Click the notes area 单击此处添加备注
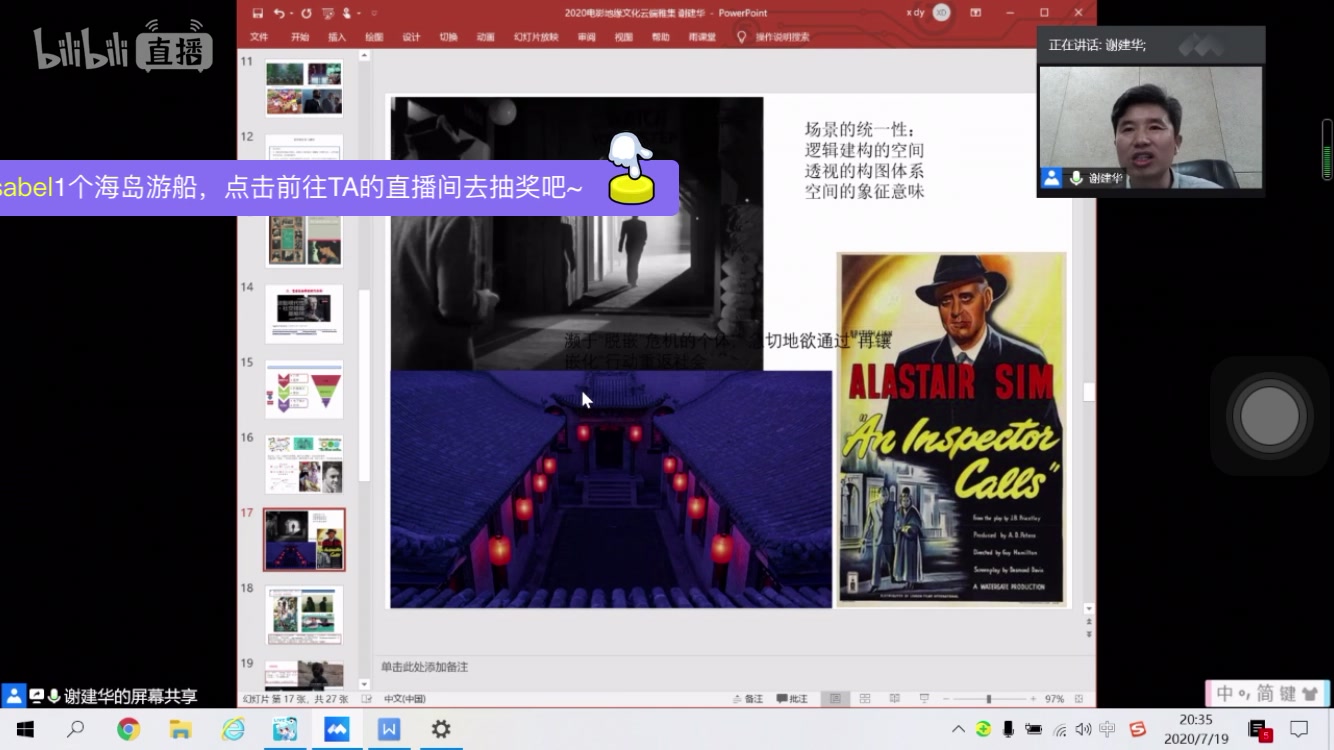The height and width of the screenshot is (750, 1334). (x=424, y=667)
